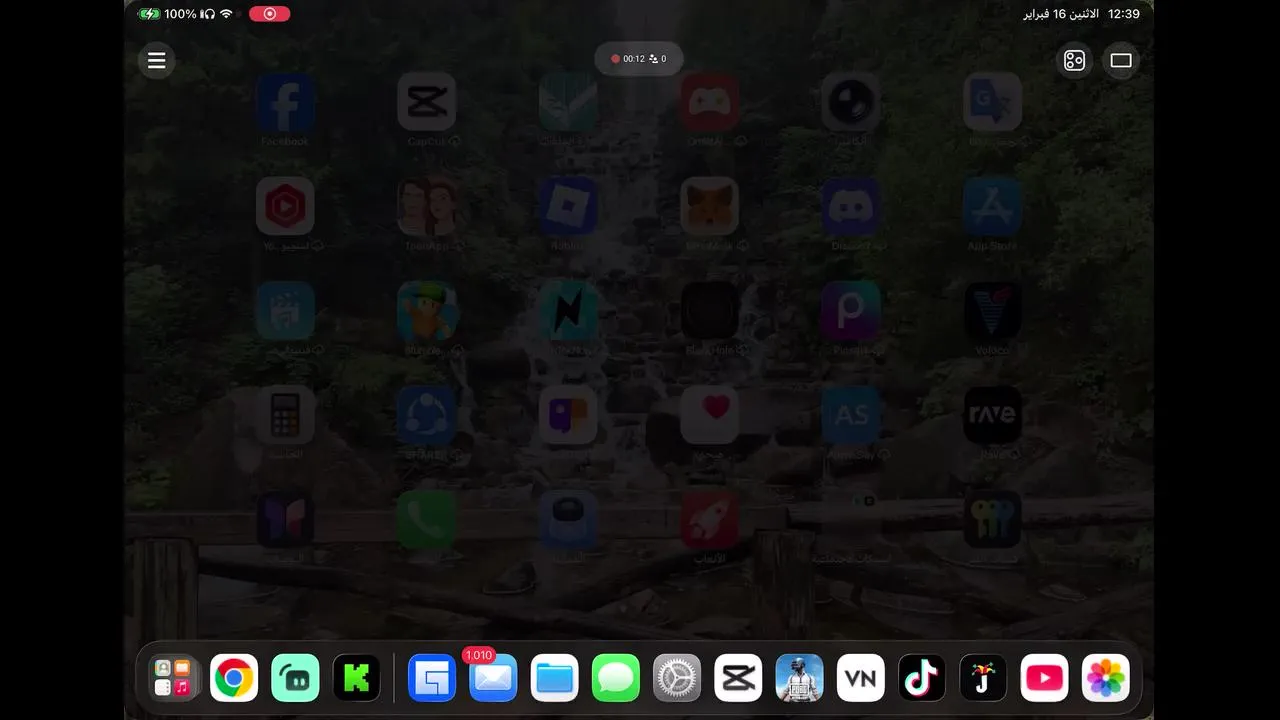Open the Volocco V app
Screen dimensions: 1280x720
992,310
